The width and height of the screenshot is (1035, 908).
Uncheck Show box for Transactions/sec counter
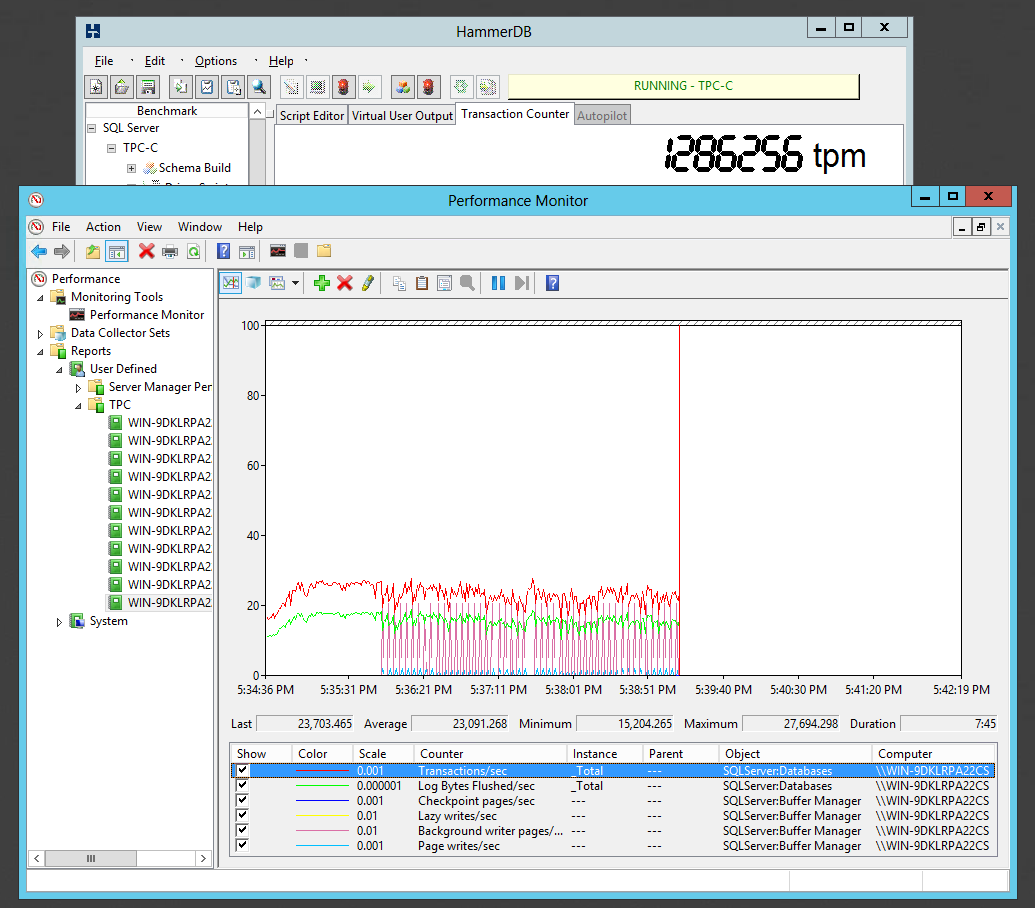pyautogui.click(x=242, y=770)
